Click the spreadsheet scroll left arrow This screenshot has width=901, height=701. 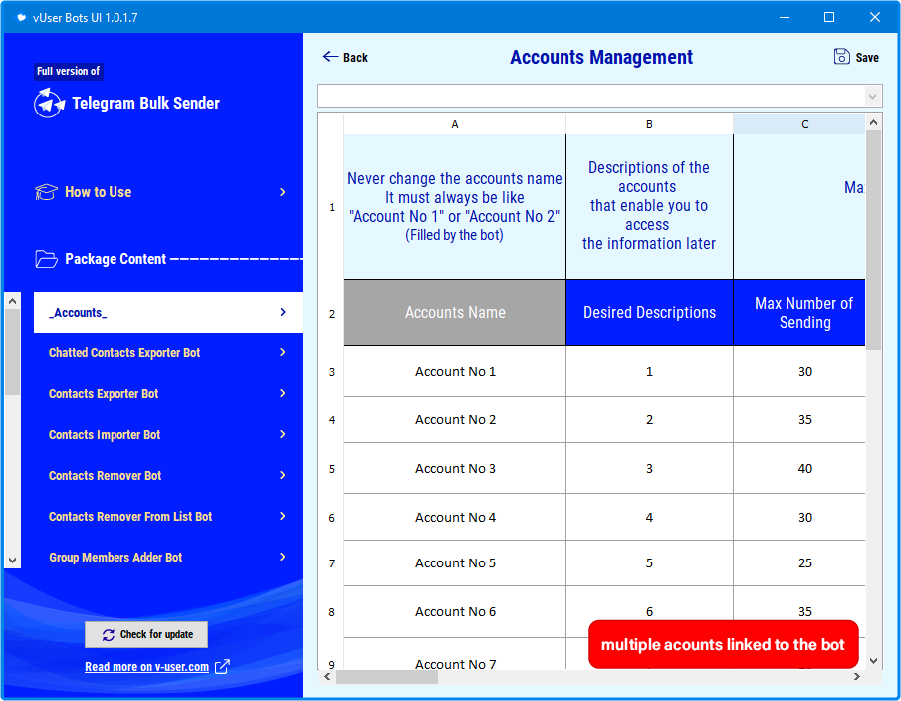point(327,677)
